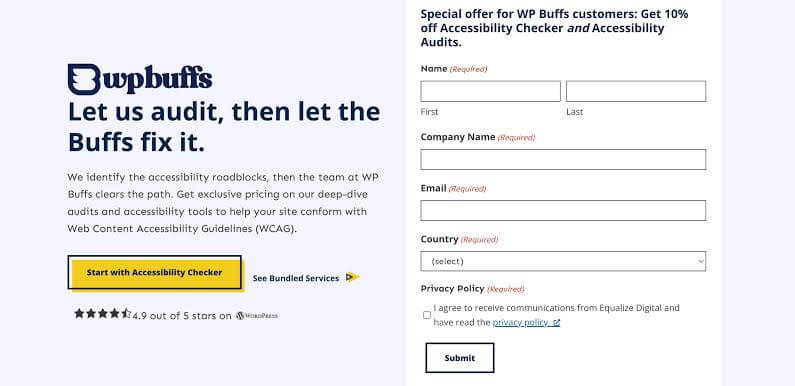Click the external link icon after privacy policy

coord(556,323)
